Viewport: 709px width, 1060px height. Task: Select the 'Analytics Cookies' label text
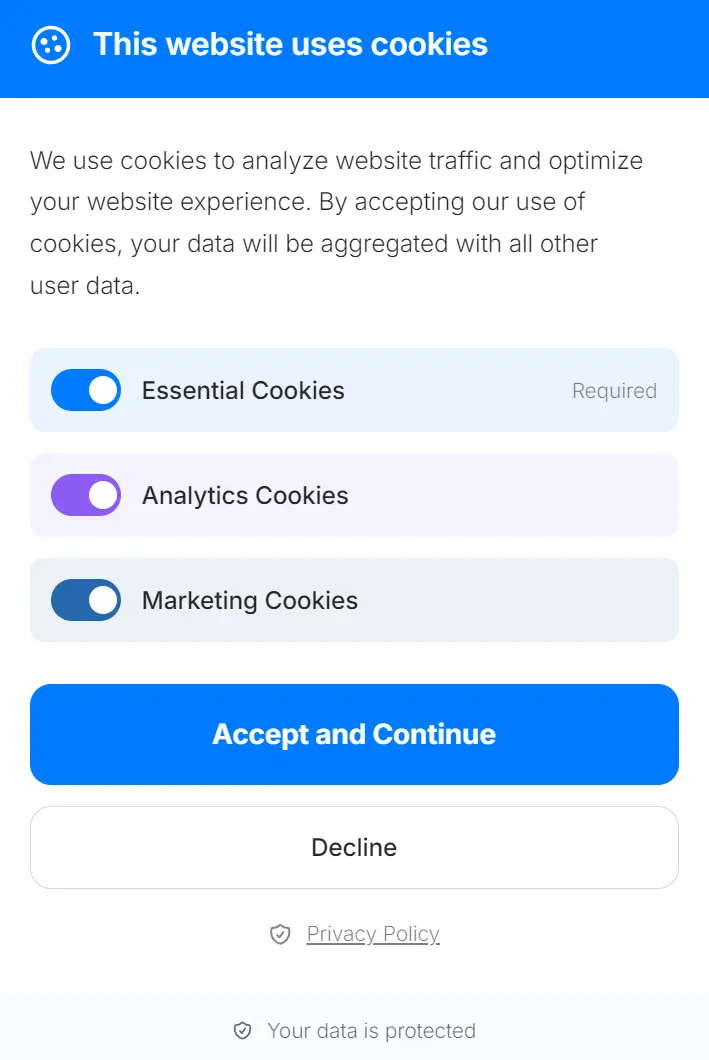[245, 495]
